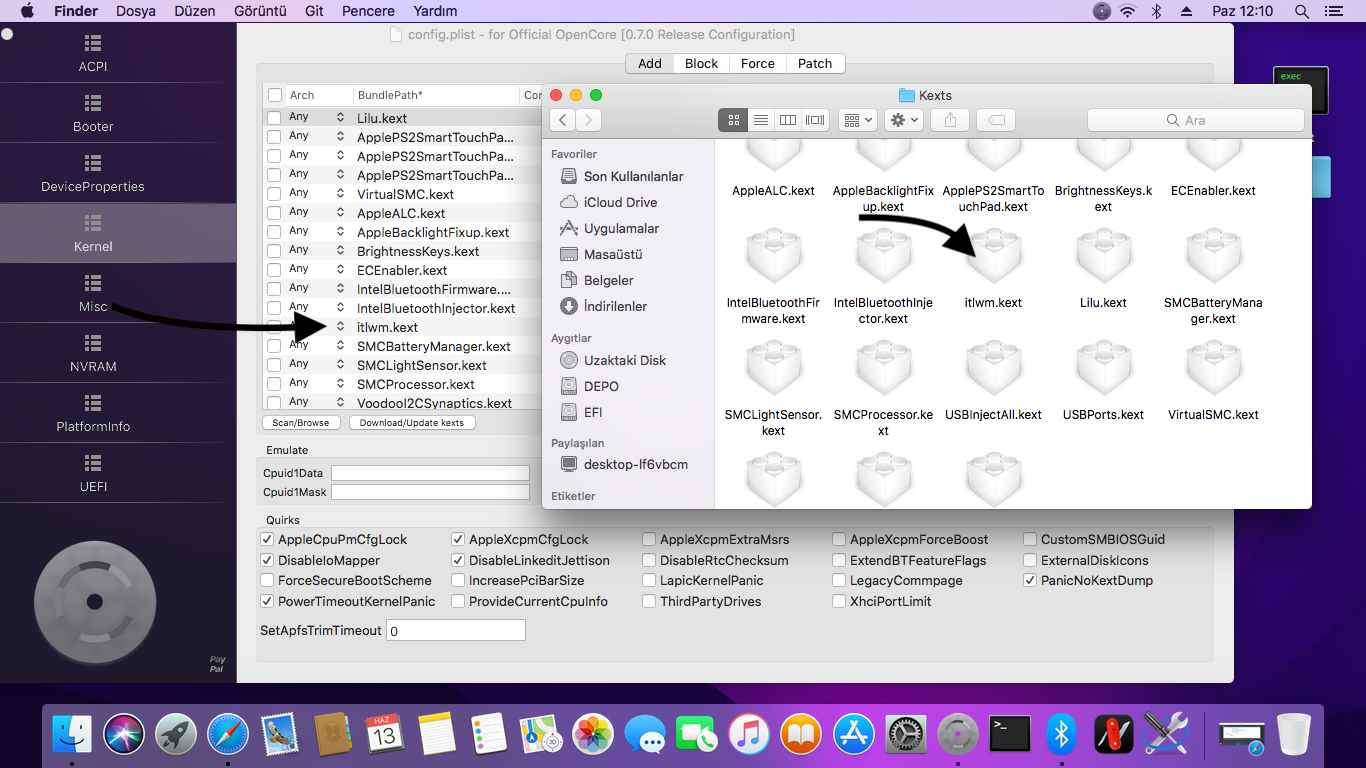Change Arch stepper for VirtualSMC.kext

340,194
